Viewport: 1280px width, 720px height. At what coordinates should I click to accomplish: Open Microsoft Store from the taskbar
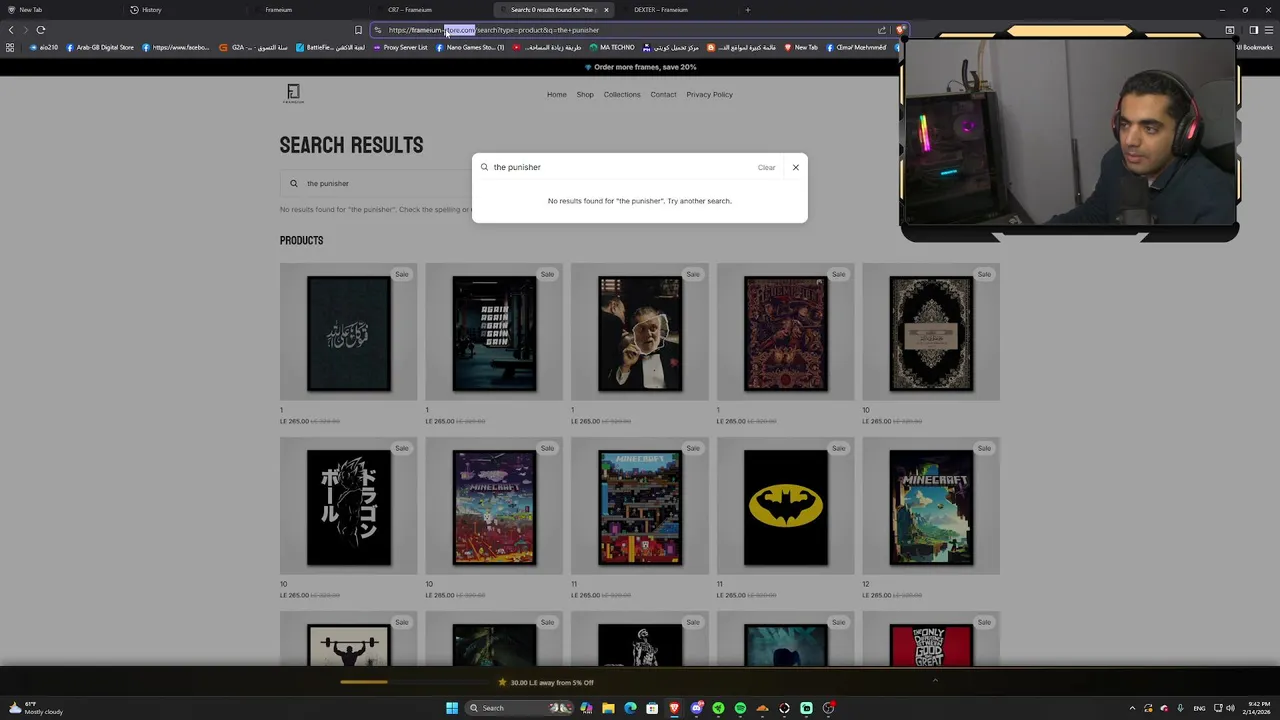click(x=652, y=708)
